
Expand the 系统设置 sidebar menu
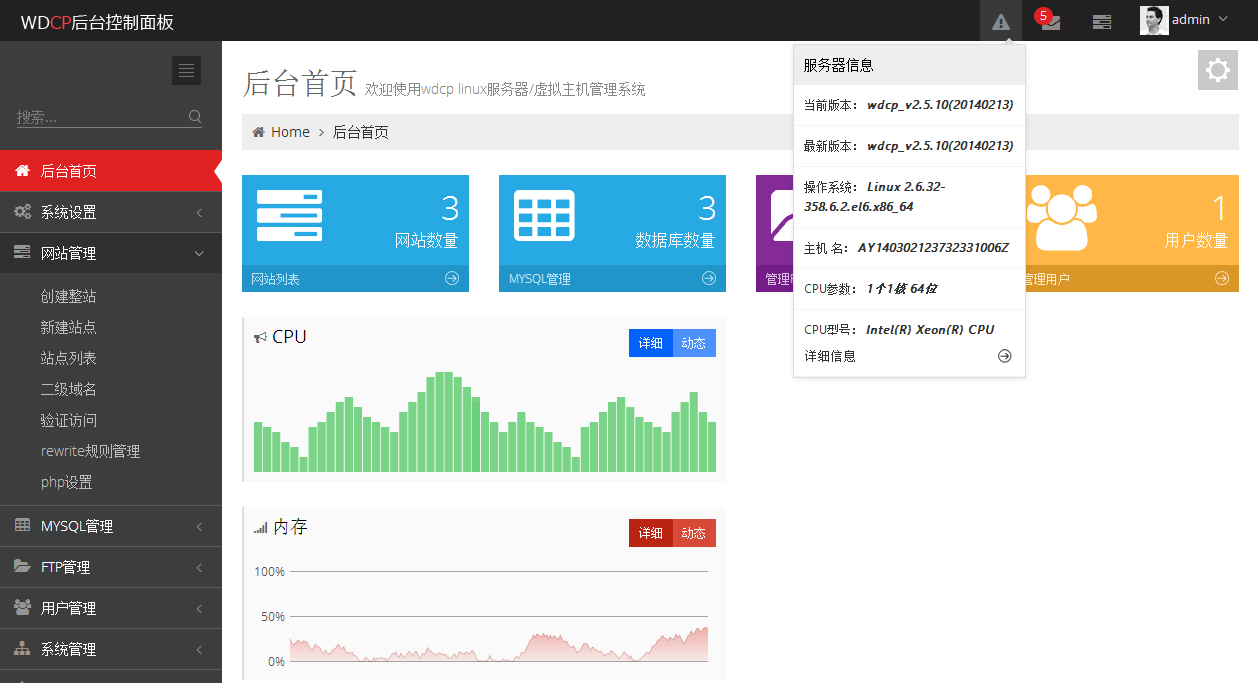click(x=110, y=212)
